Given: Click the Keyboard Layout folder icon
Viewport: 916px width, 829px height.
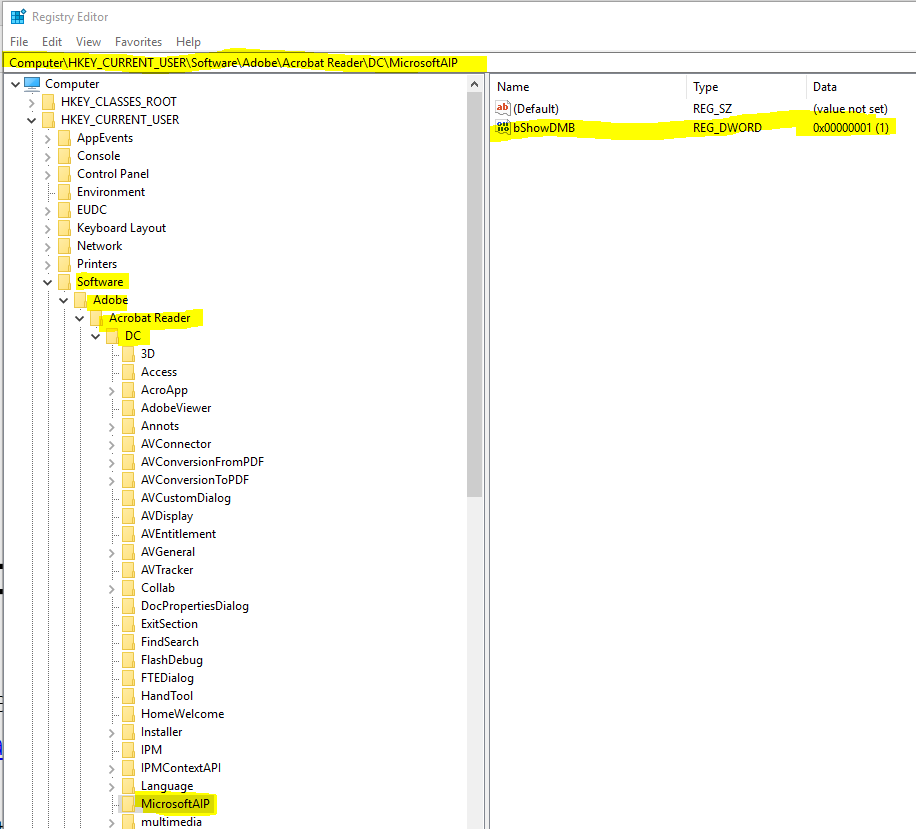Looking at the screenshot, I should (65, 228).
